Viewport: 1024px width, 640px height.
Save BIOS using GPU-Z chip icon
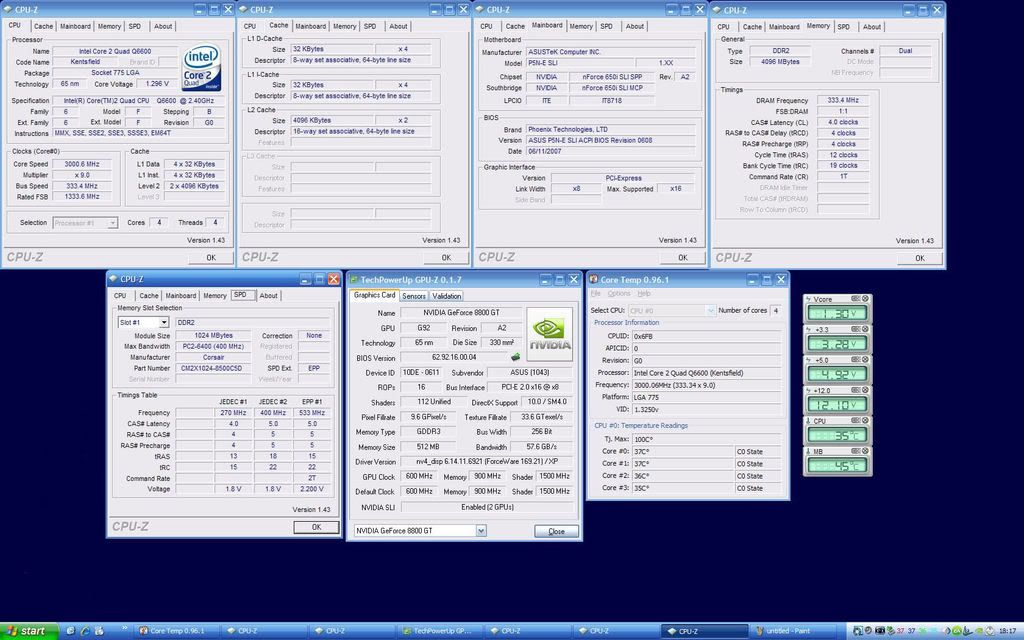[x=515, y=357]
